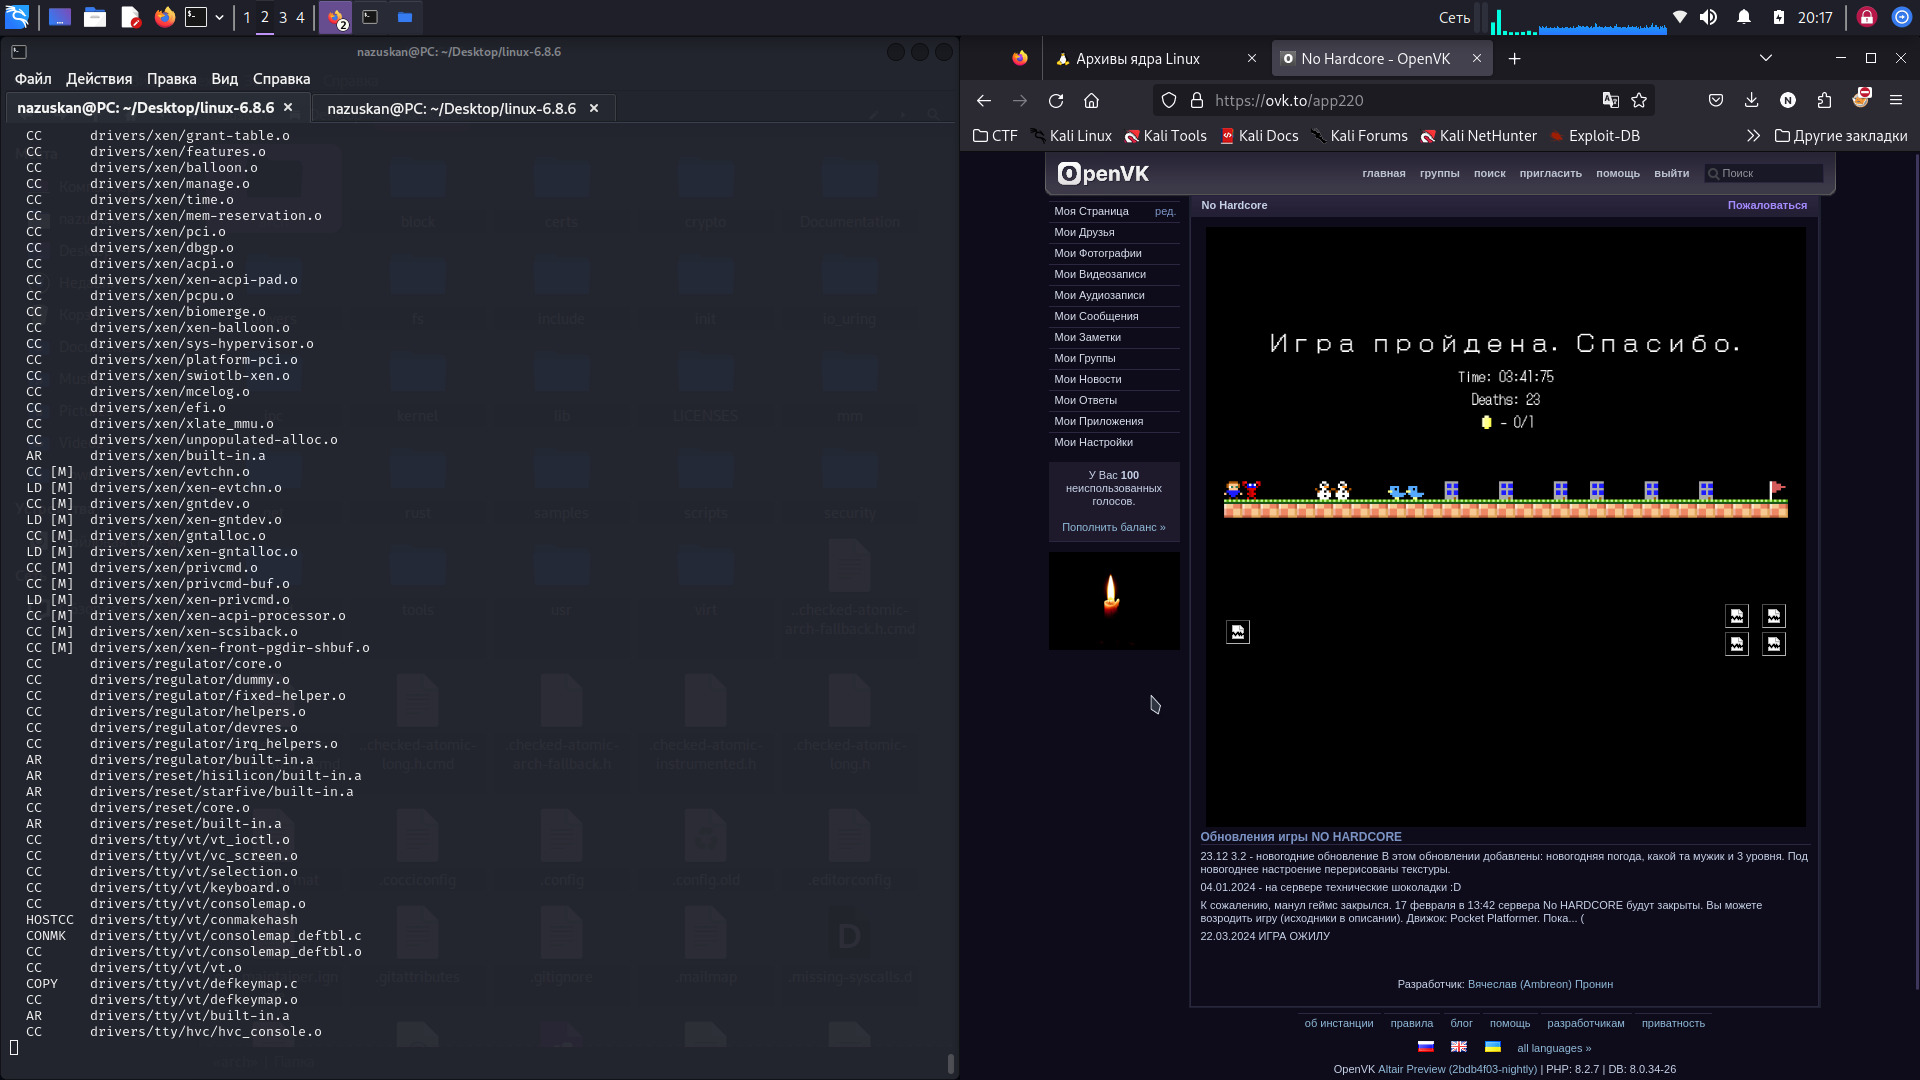The image size is (1920, 1080).
Task: Click the translate page icon in address bar
Action: (x=1610, y=100)
